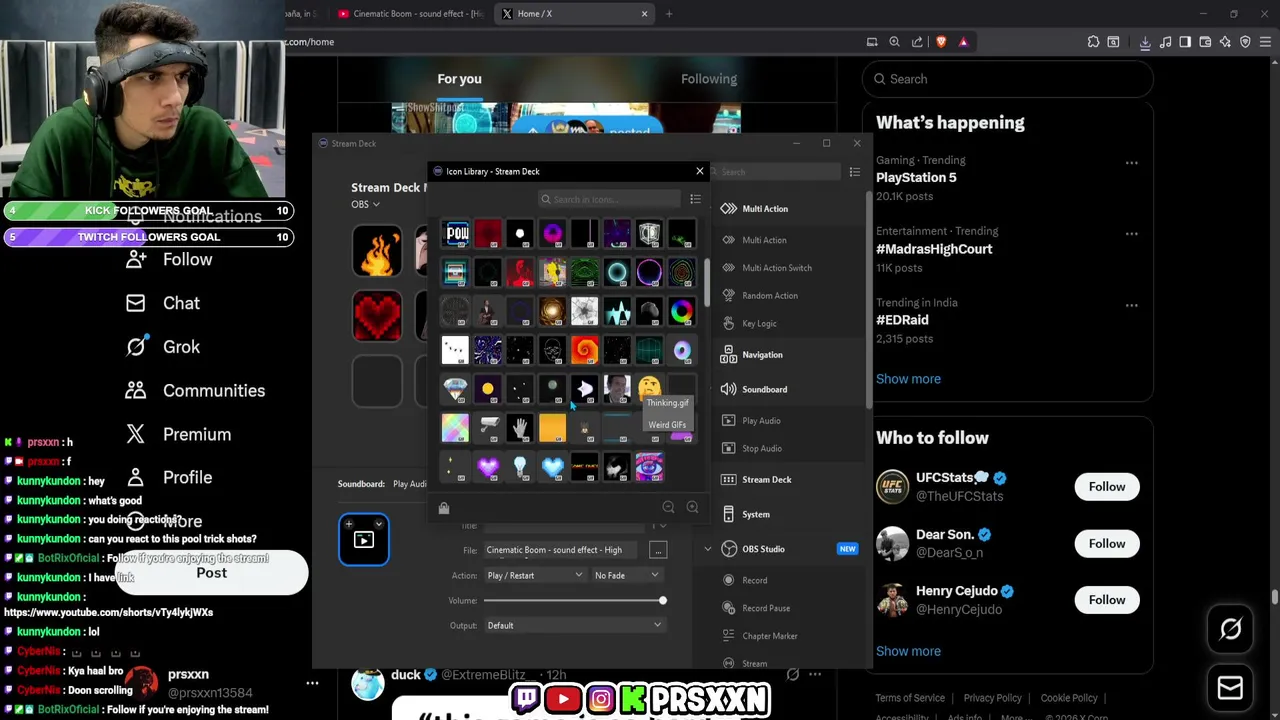This screenshot has height=720, width=1280.
Task: Focus the Search in Icons field
Action: (610, 199)
